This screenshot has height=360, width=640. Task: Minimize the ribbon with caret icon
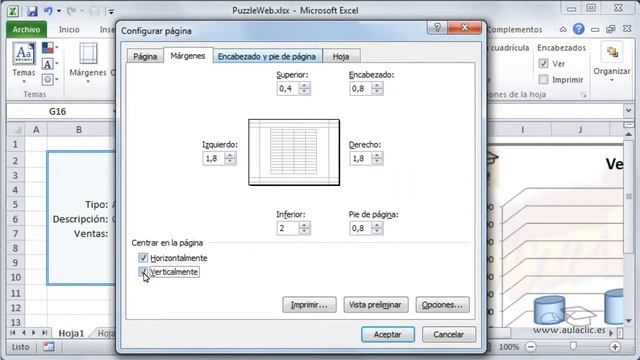(x=563, y=29)
